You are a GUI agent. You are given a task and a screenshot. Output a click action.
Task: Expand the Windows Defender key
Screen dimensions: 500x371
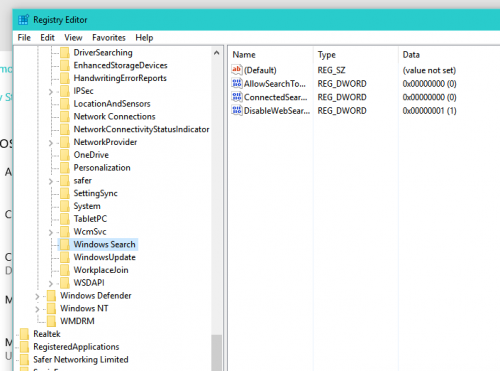(x=37, y=296)
